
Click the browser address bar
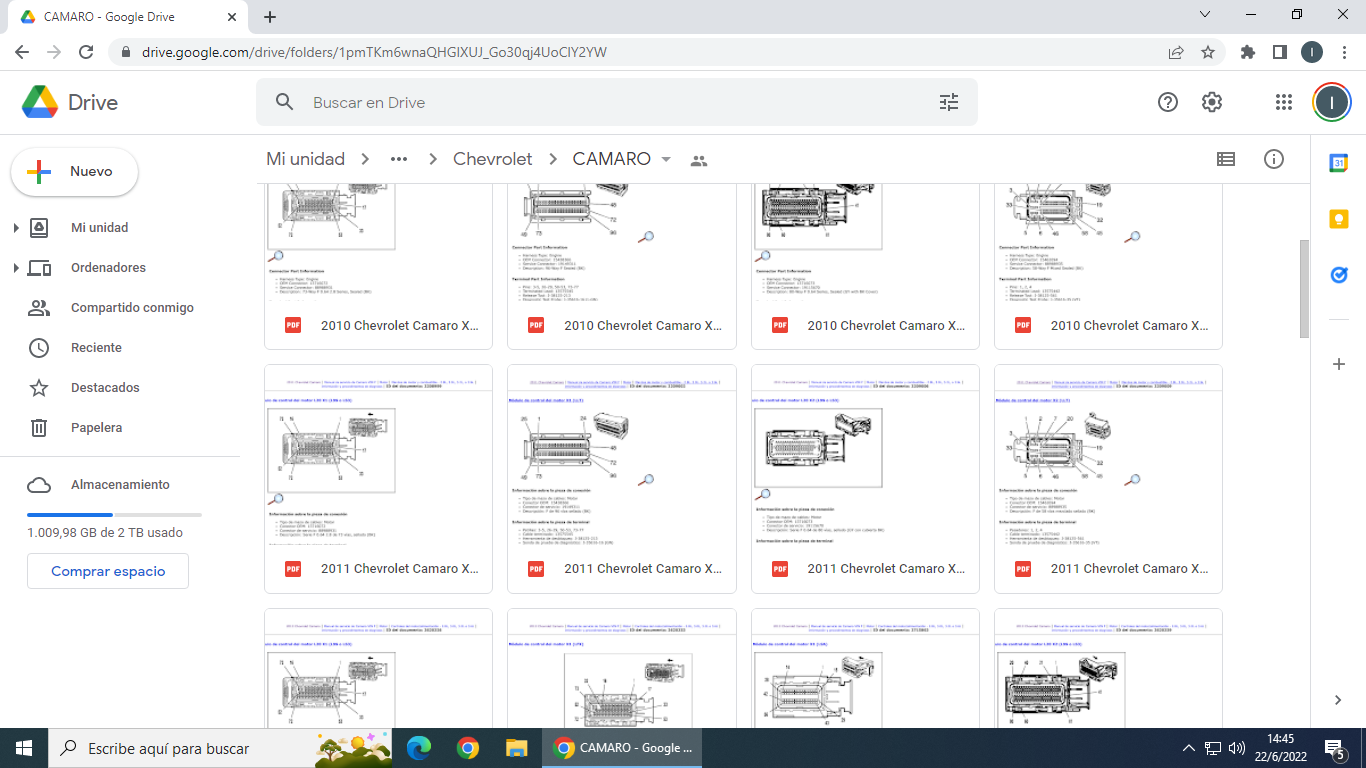click(640, 52)
